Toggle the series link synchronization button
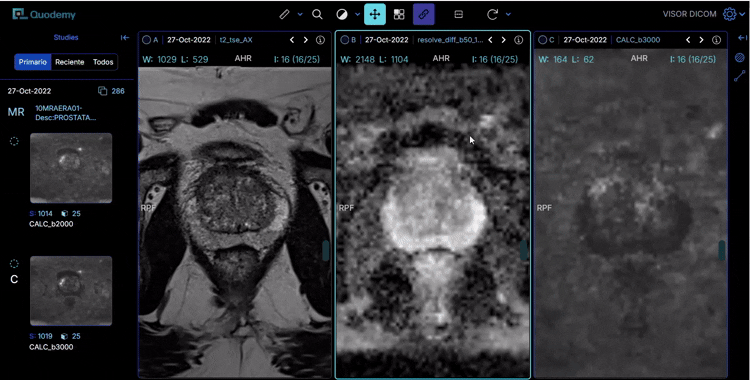The height and width of the screenshot is (380, 750). (x=424, y=14)
